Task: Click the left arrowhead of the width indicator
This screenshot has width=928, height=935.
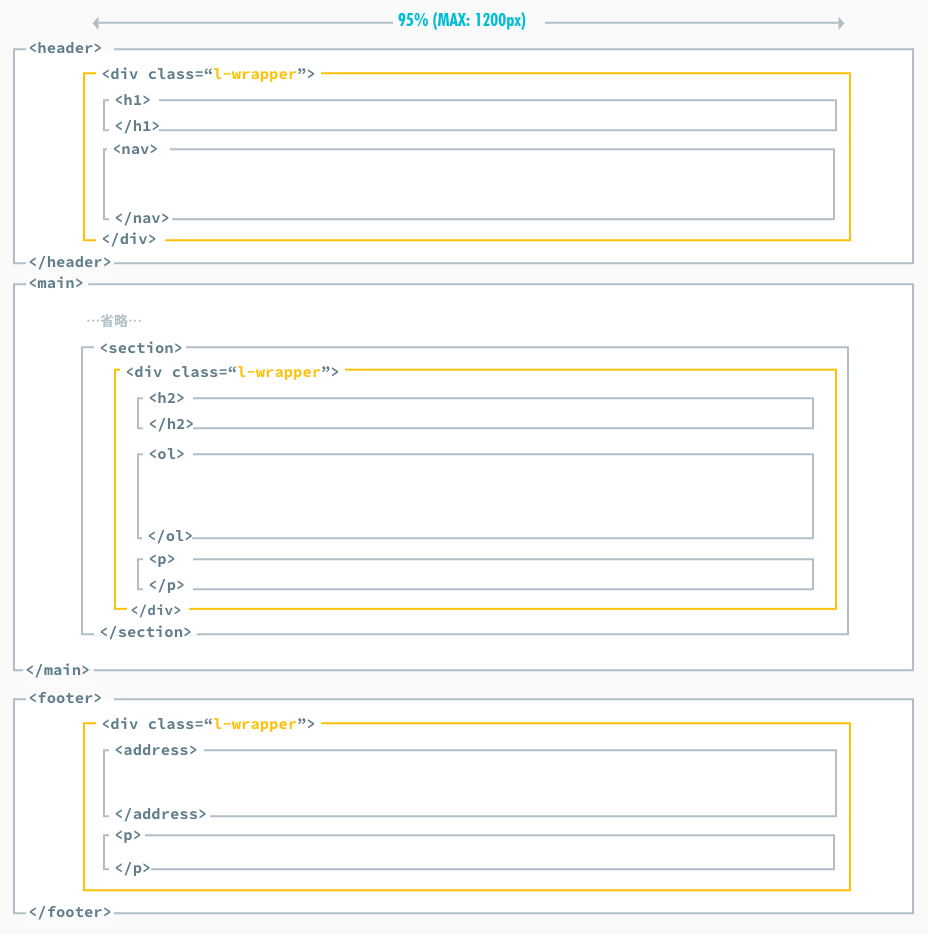Action: click(x=95, y=22)
